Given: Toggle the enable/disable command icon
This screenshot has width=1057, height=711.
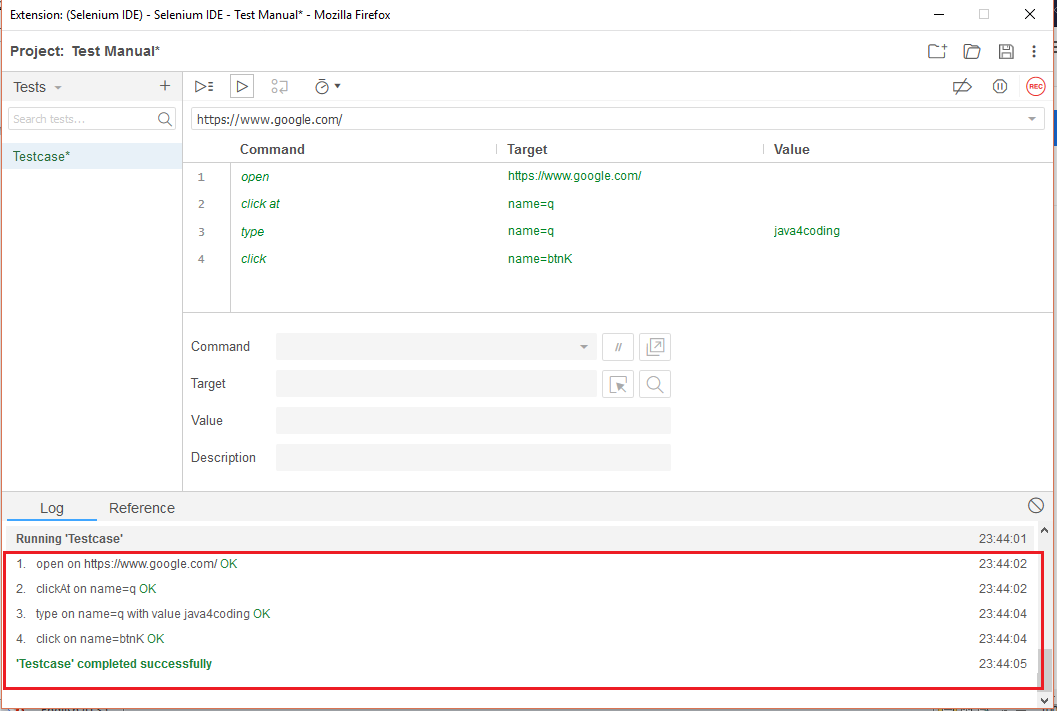Looking at the screenshot, I should click(617, 347).
